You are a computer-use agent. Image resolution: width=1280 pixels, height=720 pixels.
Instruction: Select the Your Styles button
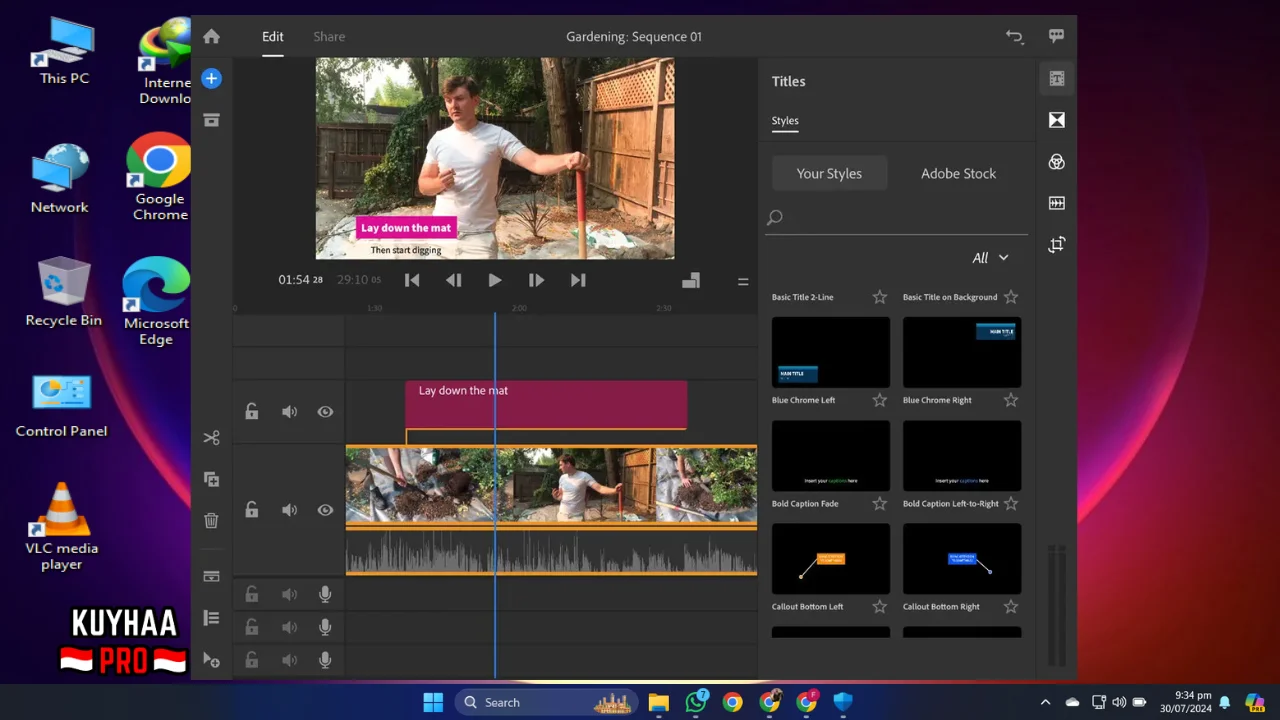(829, 173)
